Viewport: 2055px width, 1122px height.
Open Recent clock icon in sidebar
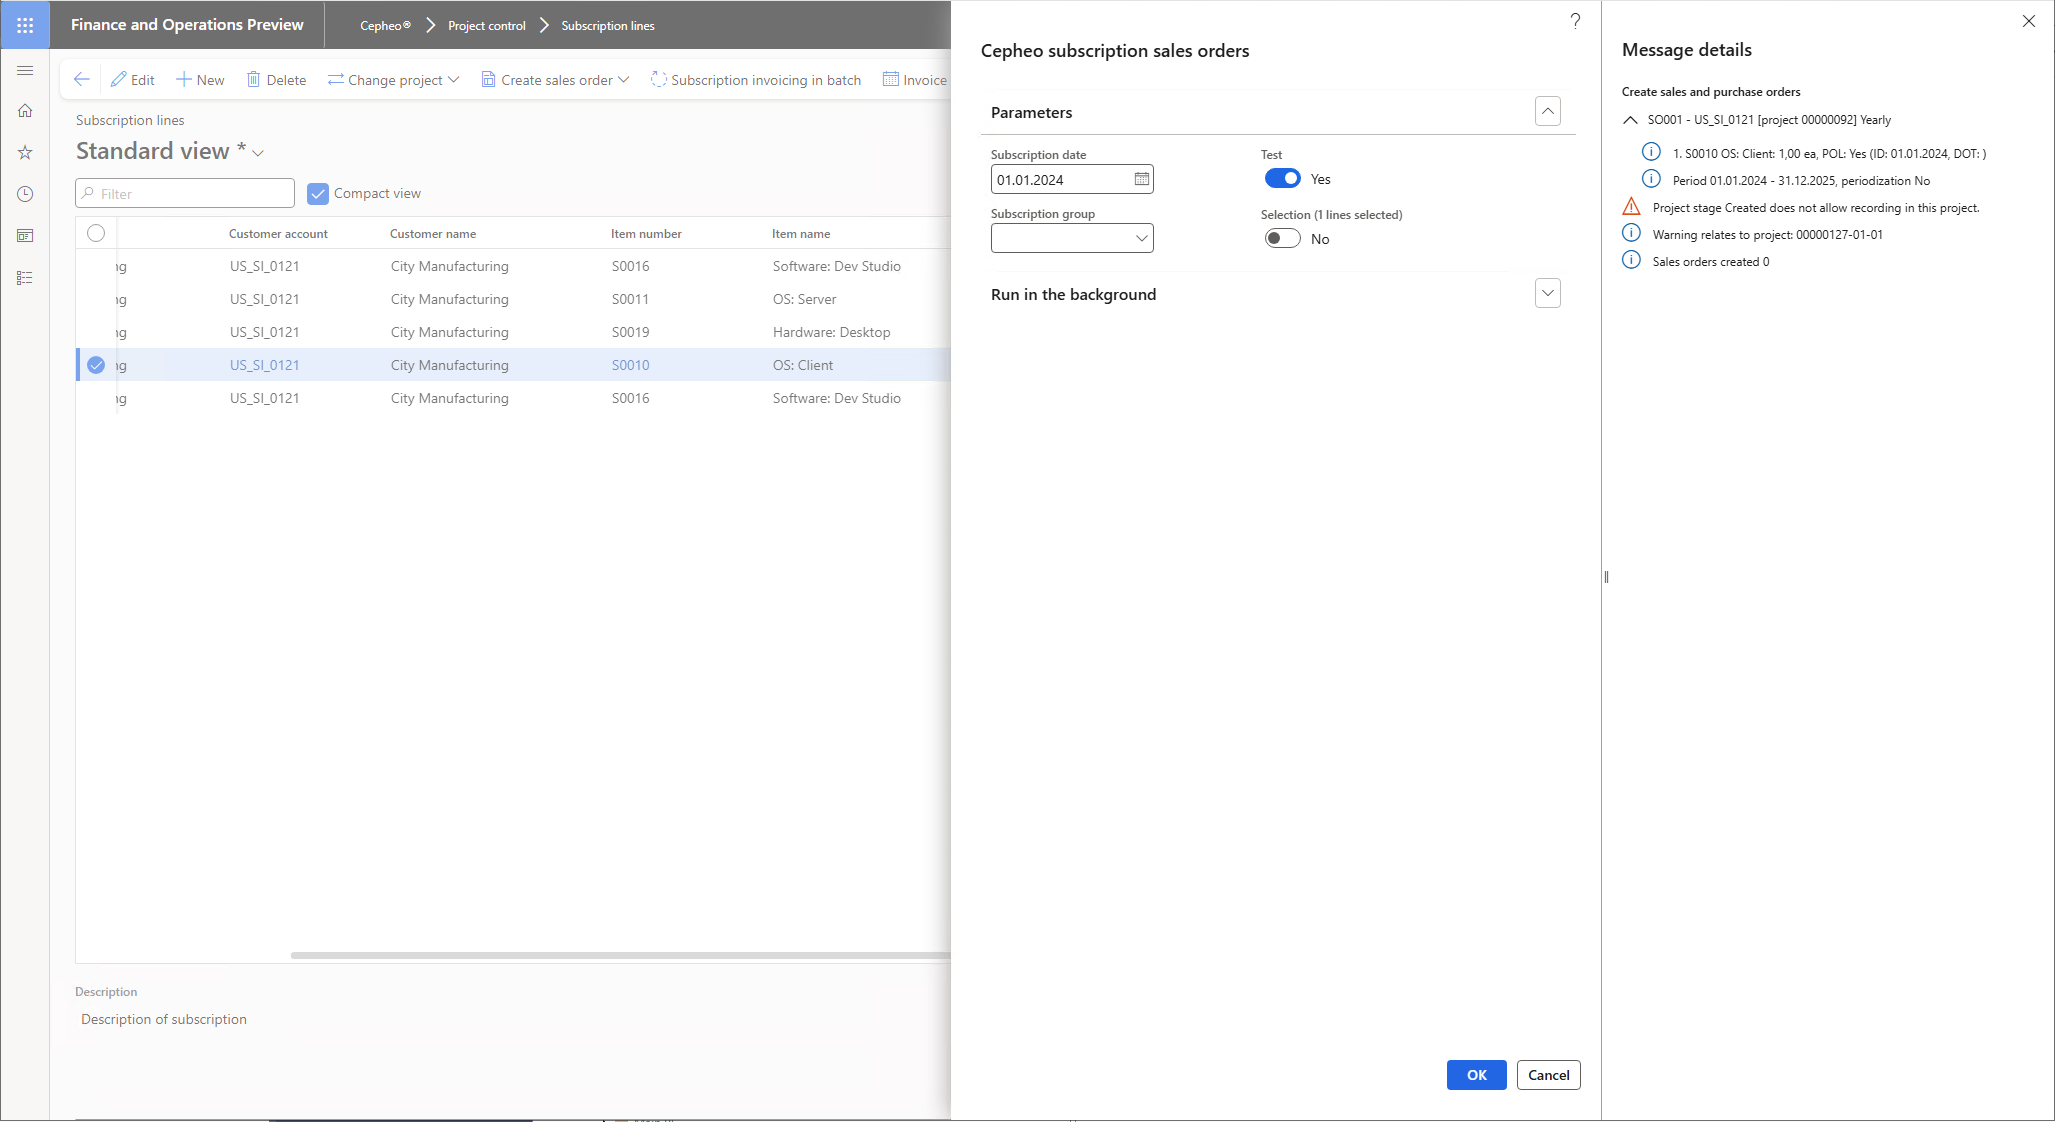pos(25,194)
